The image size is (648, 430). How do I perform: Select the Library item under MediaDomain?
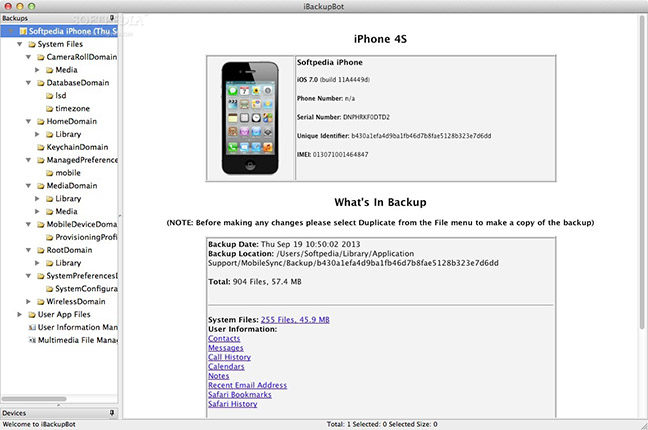(x=68, y=198)
